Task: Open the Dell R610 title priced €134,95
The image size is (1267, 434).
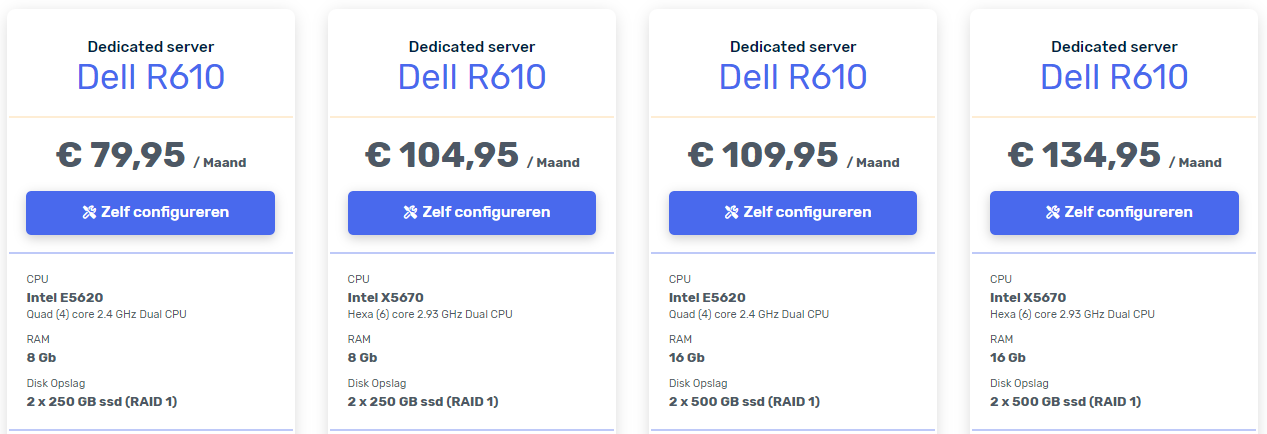Action: click(1114, 77)
